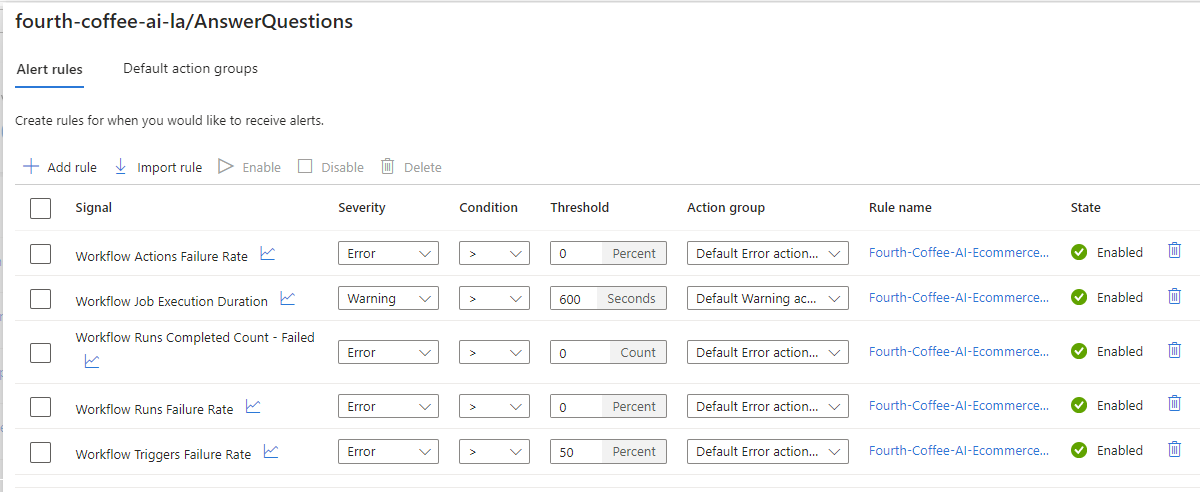The height and width of the screenshot is (493, 1200).
Task: Check the Workflow Triggers Failure Rate row checkbox
Action: 40,452
